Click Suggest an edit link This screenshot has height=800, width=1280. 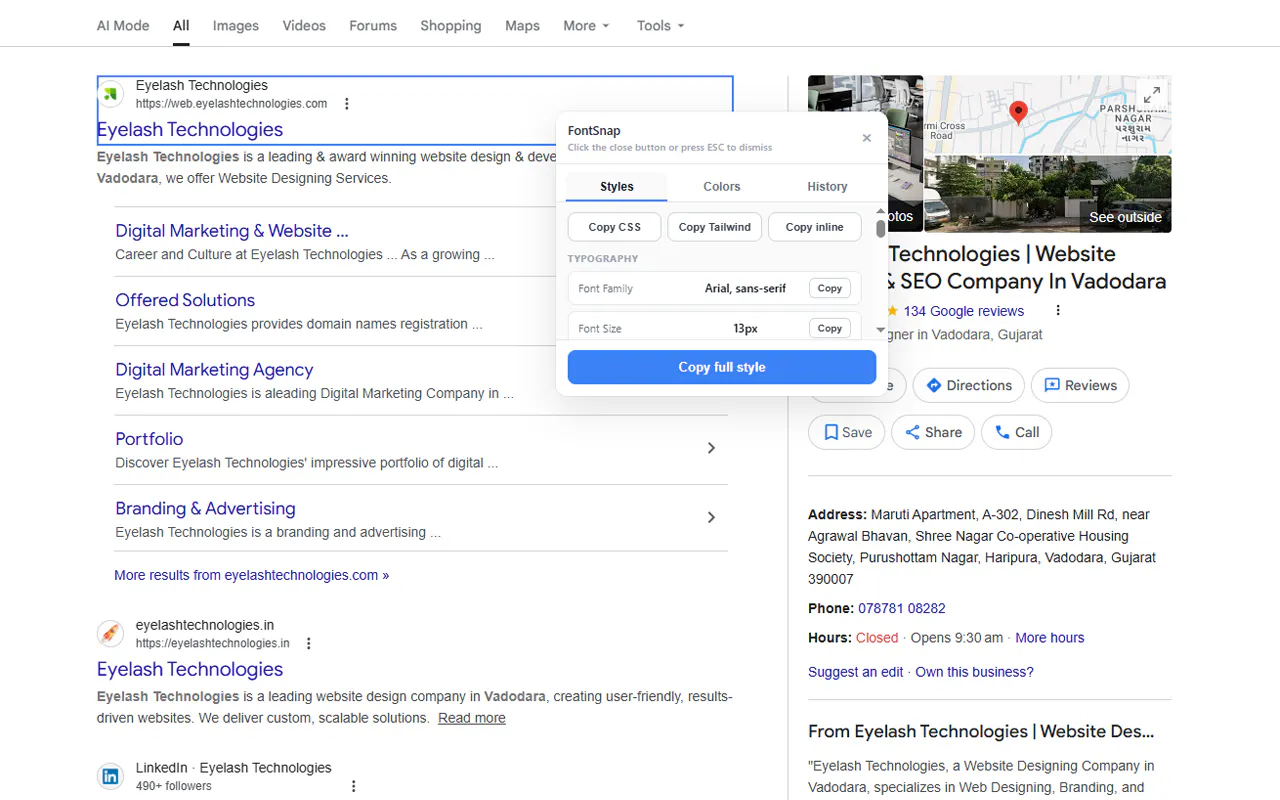pyautogui.click(x=856, y=672)
